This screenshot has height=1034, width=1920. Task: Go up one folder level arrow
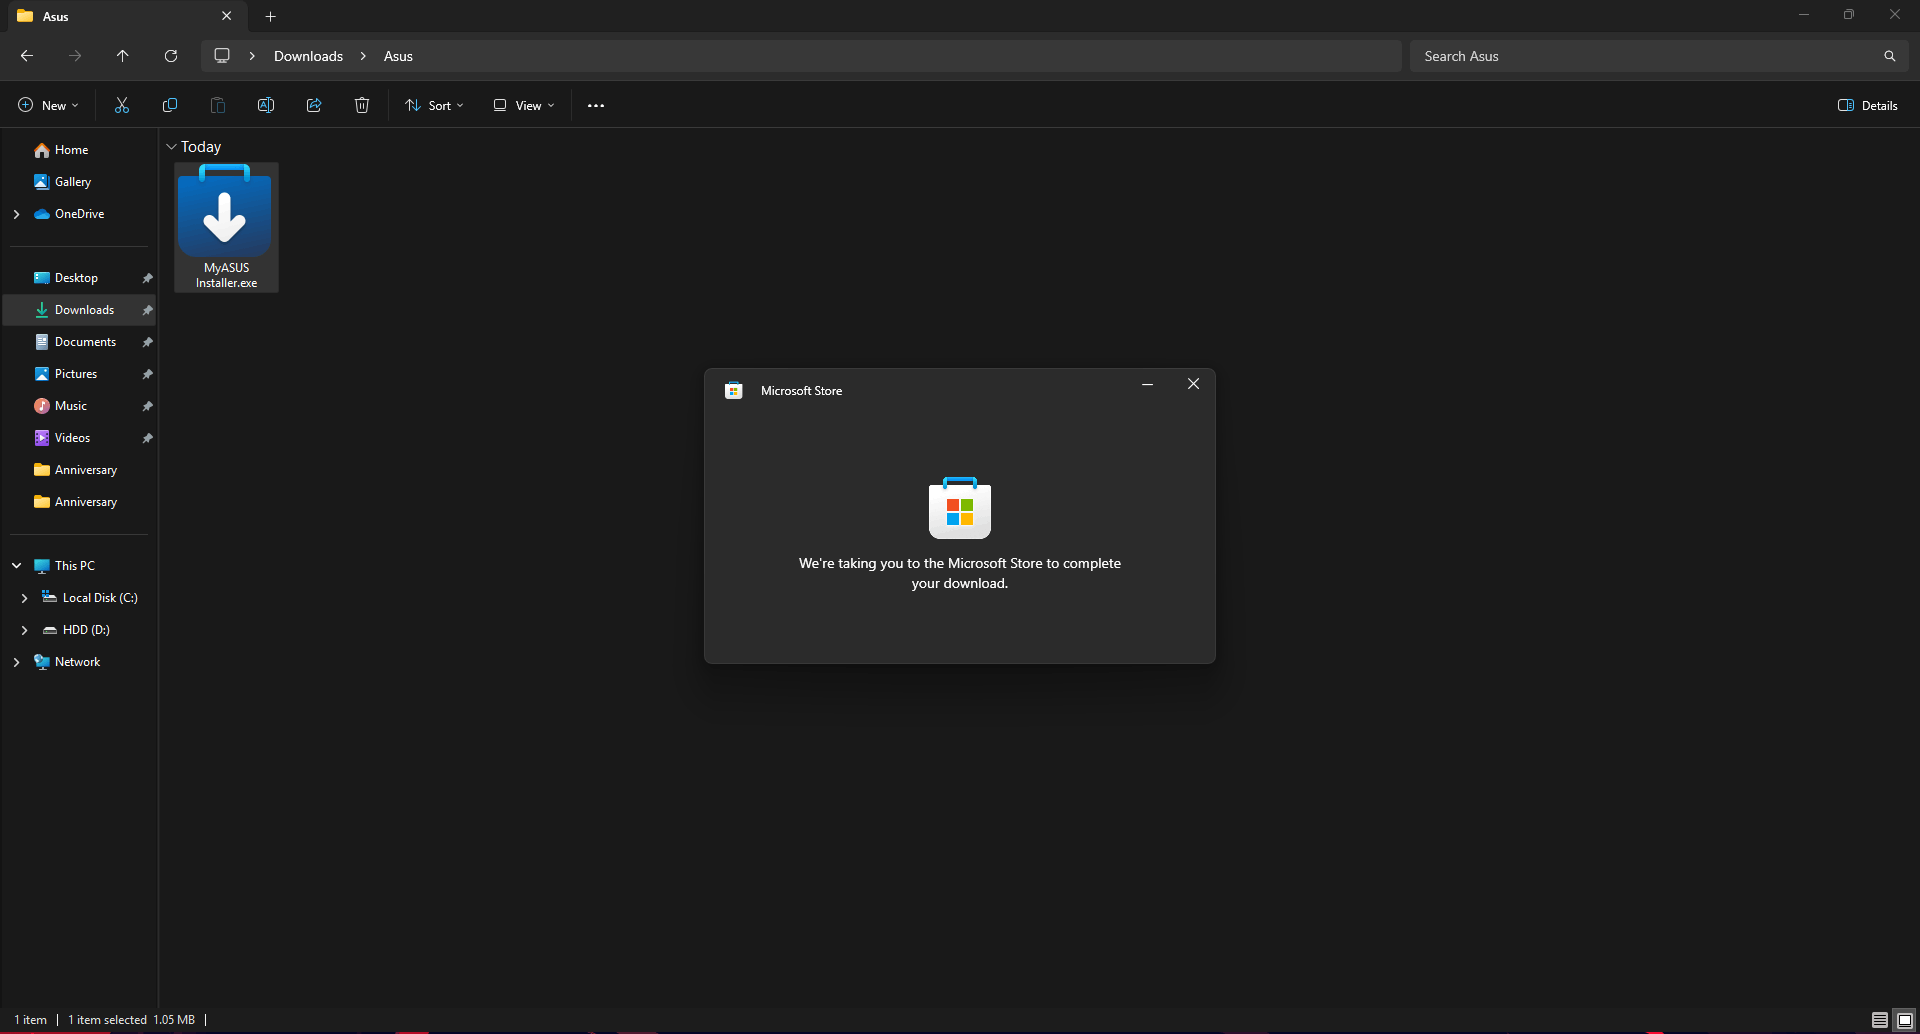(x=123, y=56)
